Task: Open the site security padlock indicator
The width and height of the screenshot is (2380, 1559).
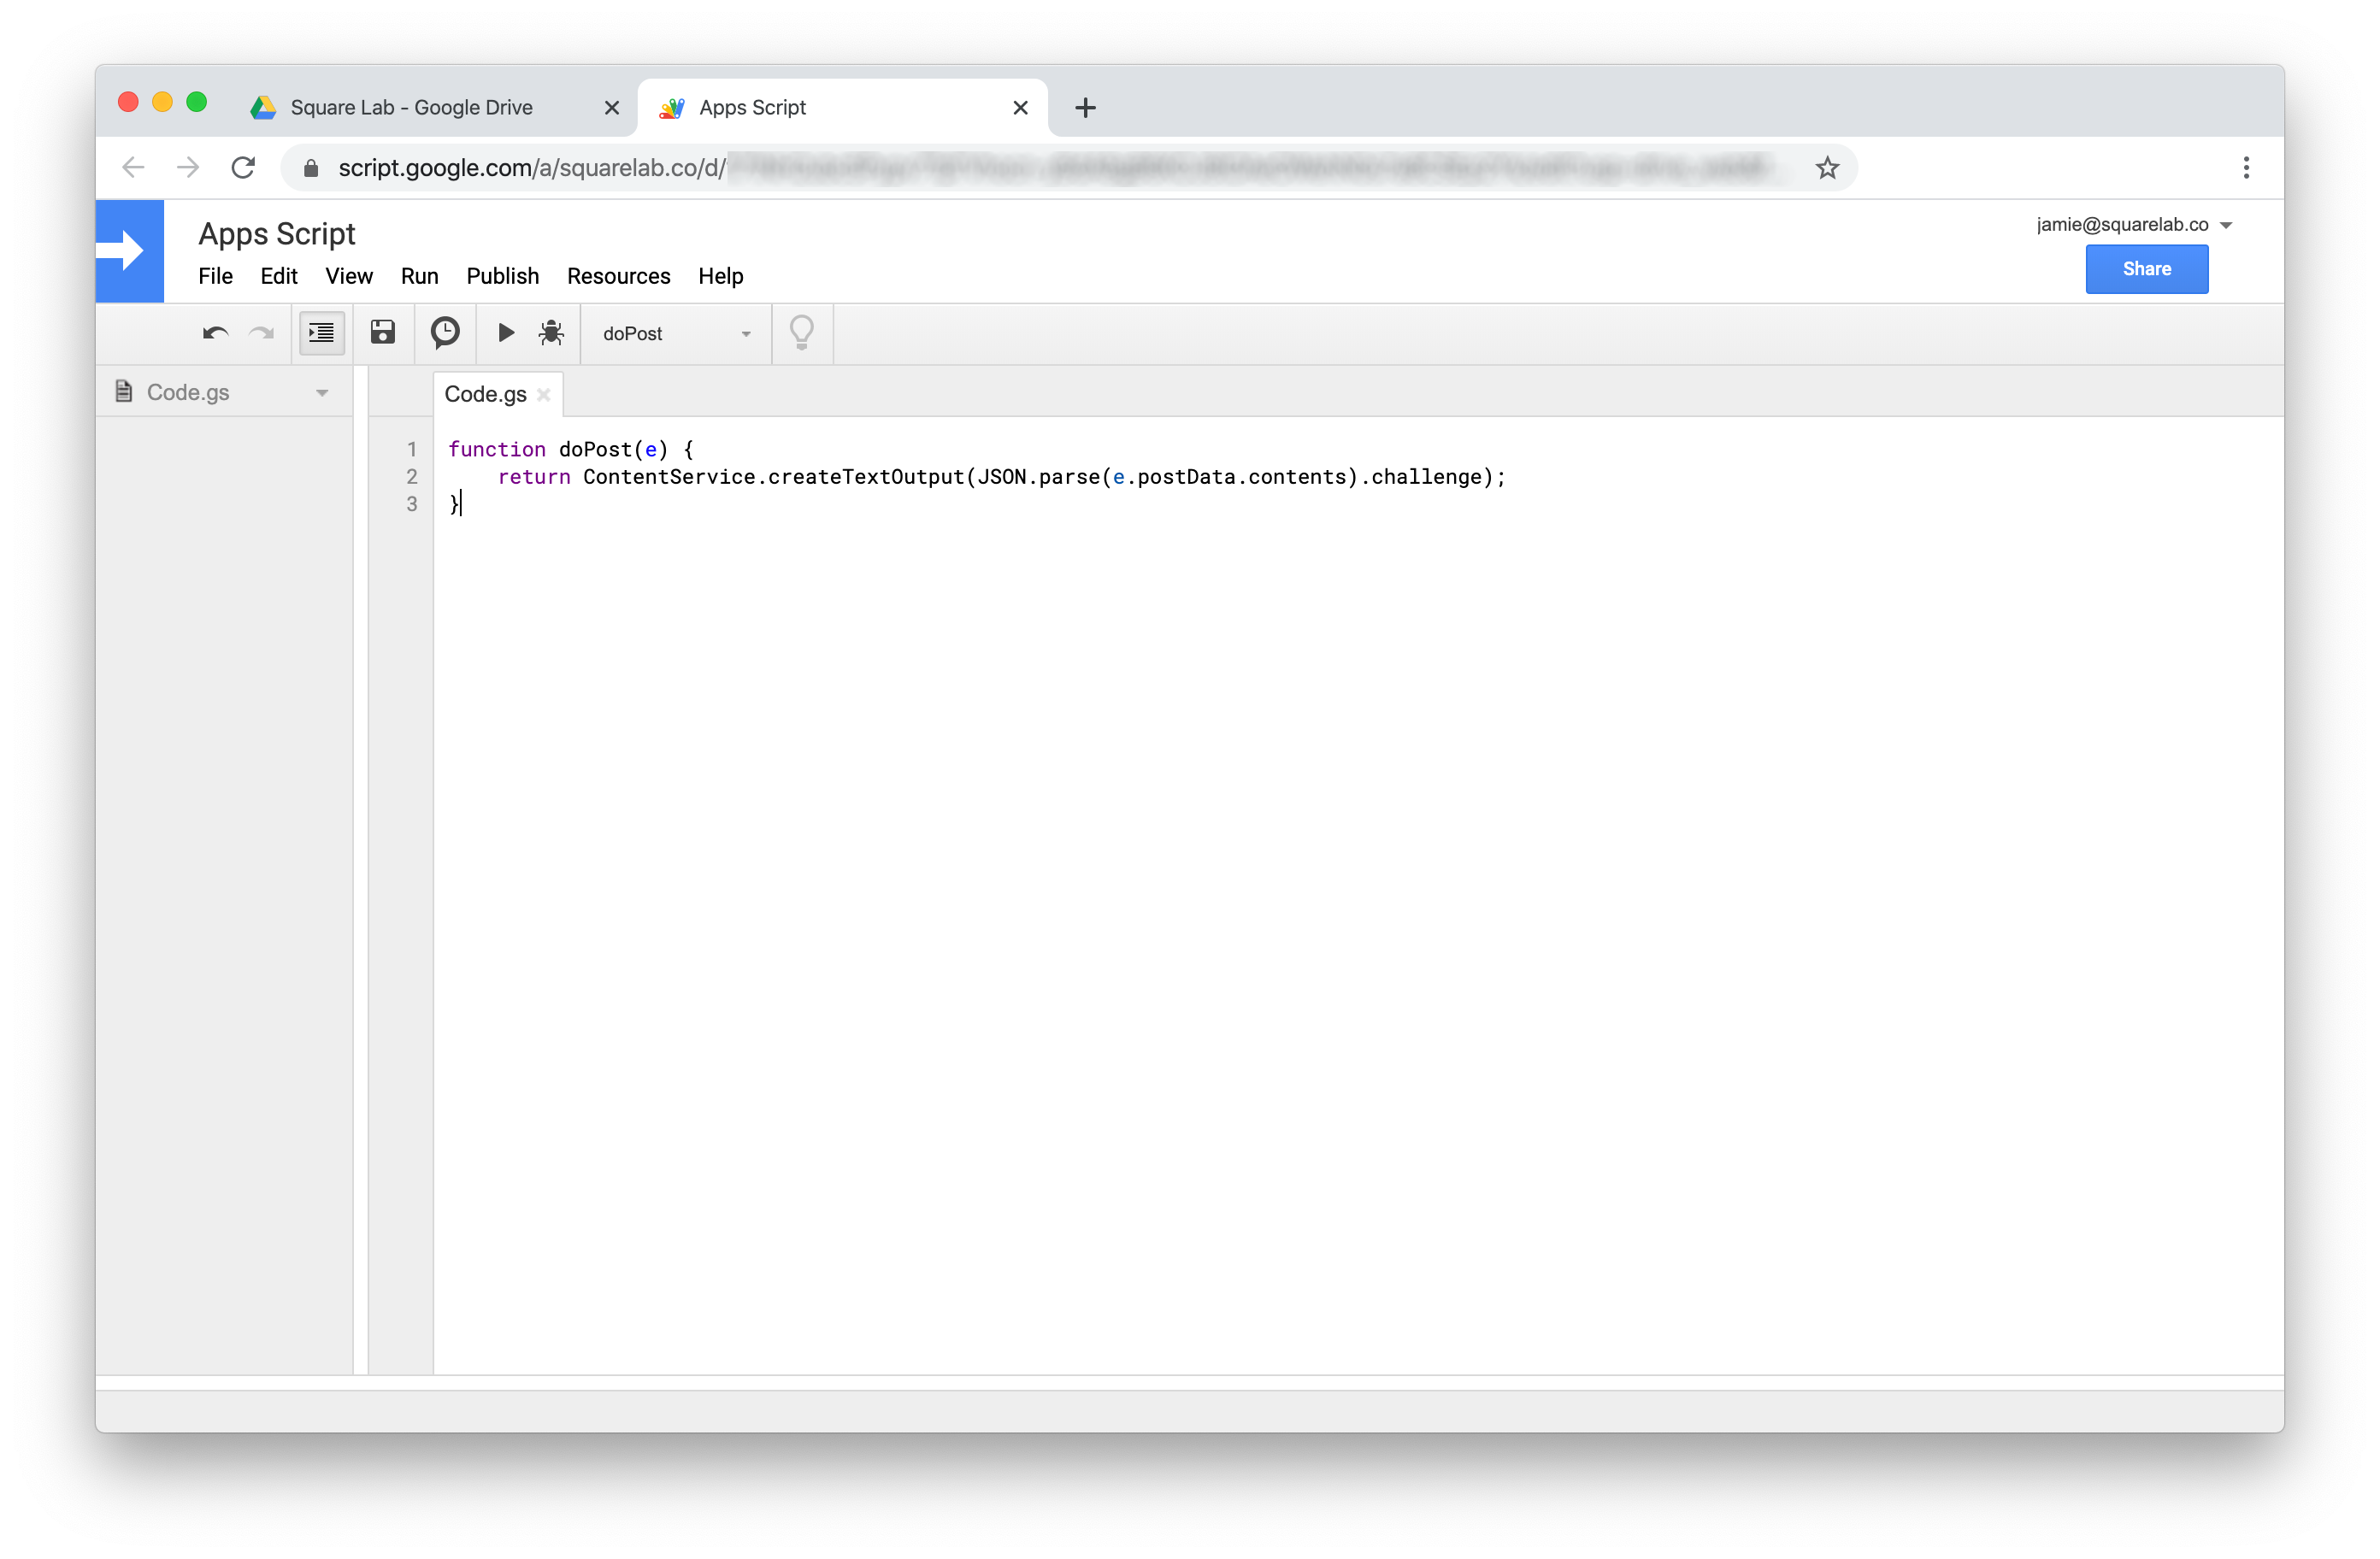Action: pyautogui.click(x=311, y=167)
